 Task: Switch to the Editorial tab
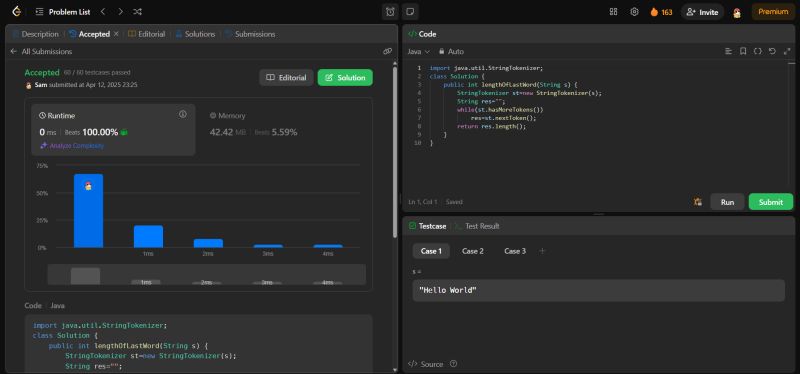tap(146, 34)
